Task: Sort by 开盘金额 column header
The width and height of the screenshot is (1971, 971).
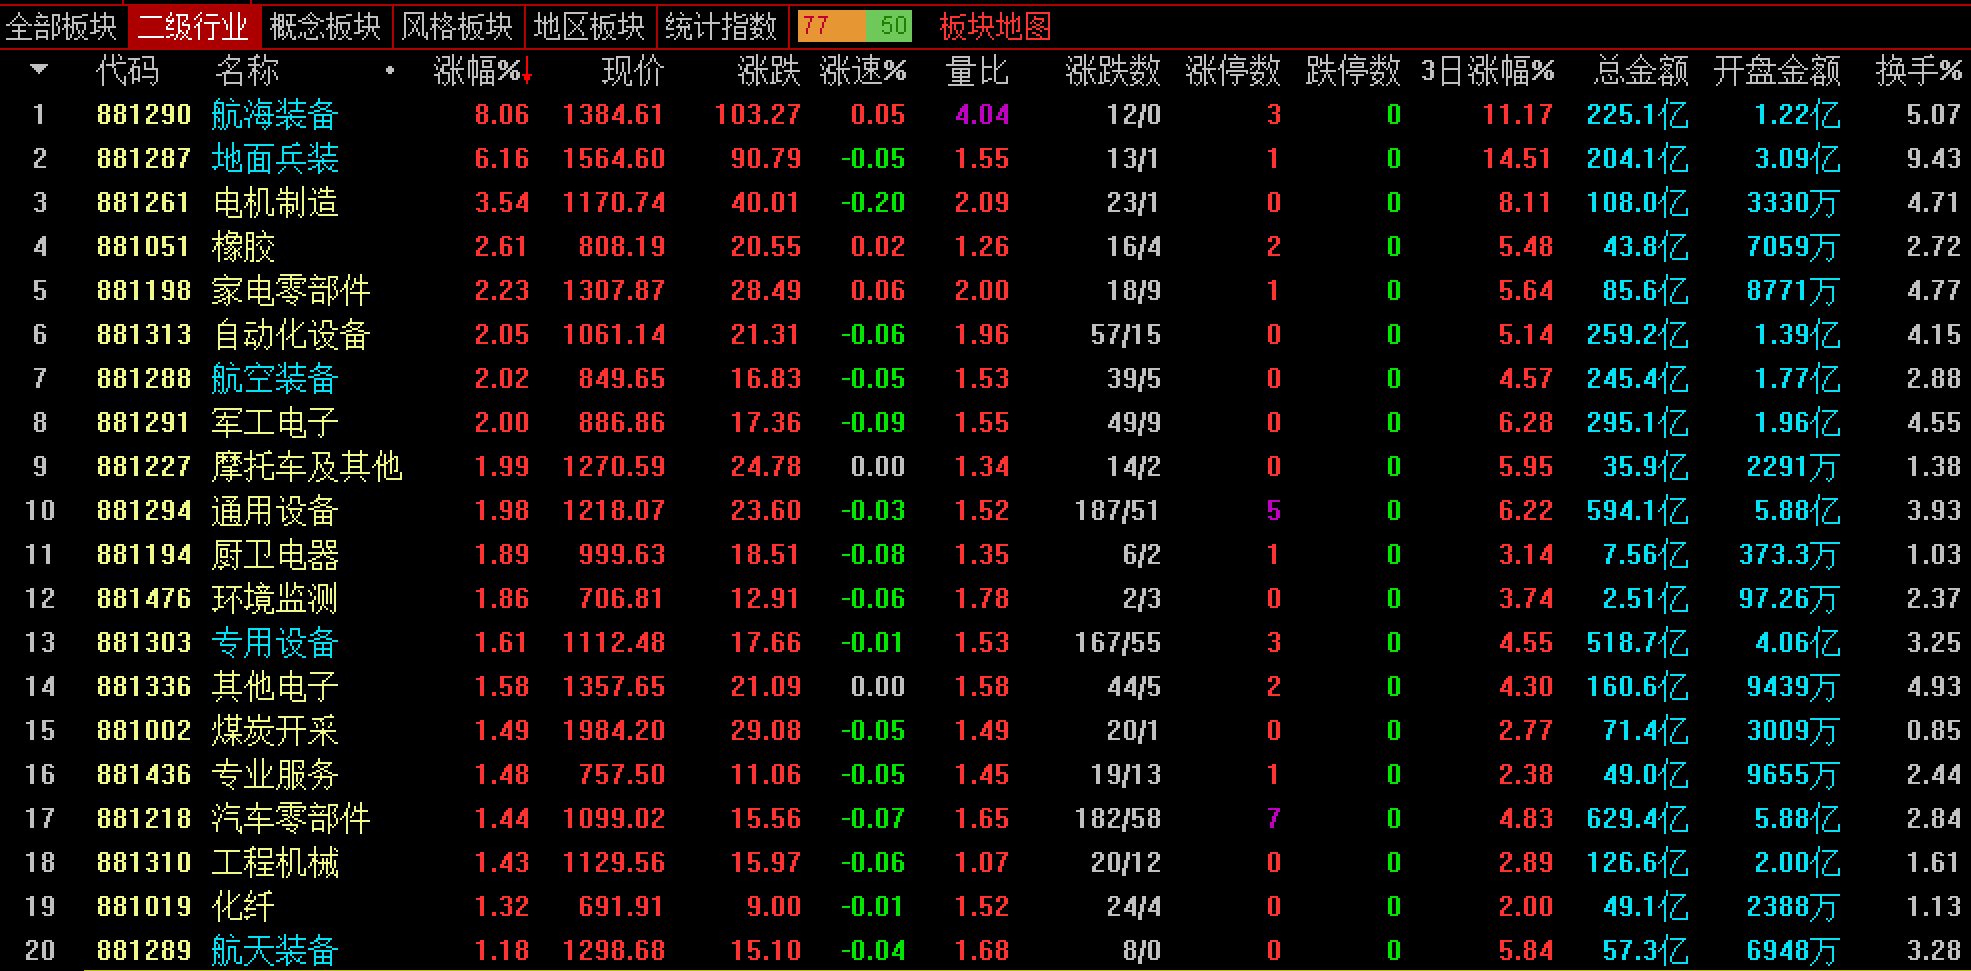Action: point(1777,70)
